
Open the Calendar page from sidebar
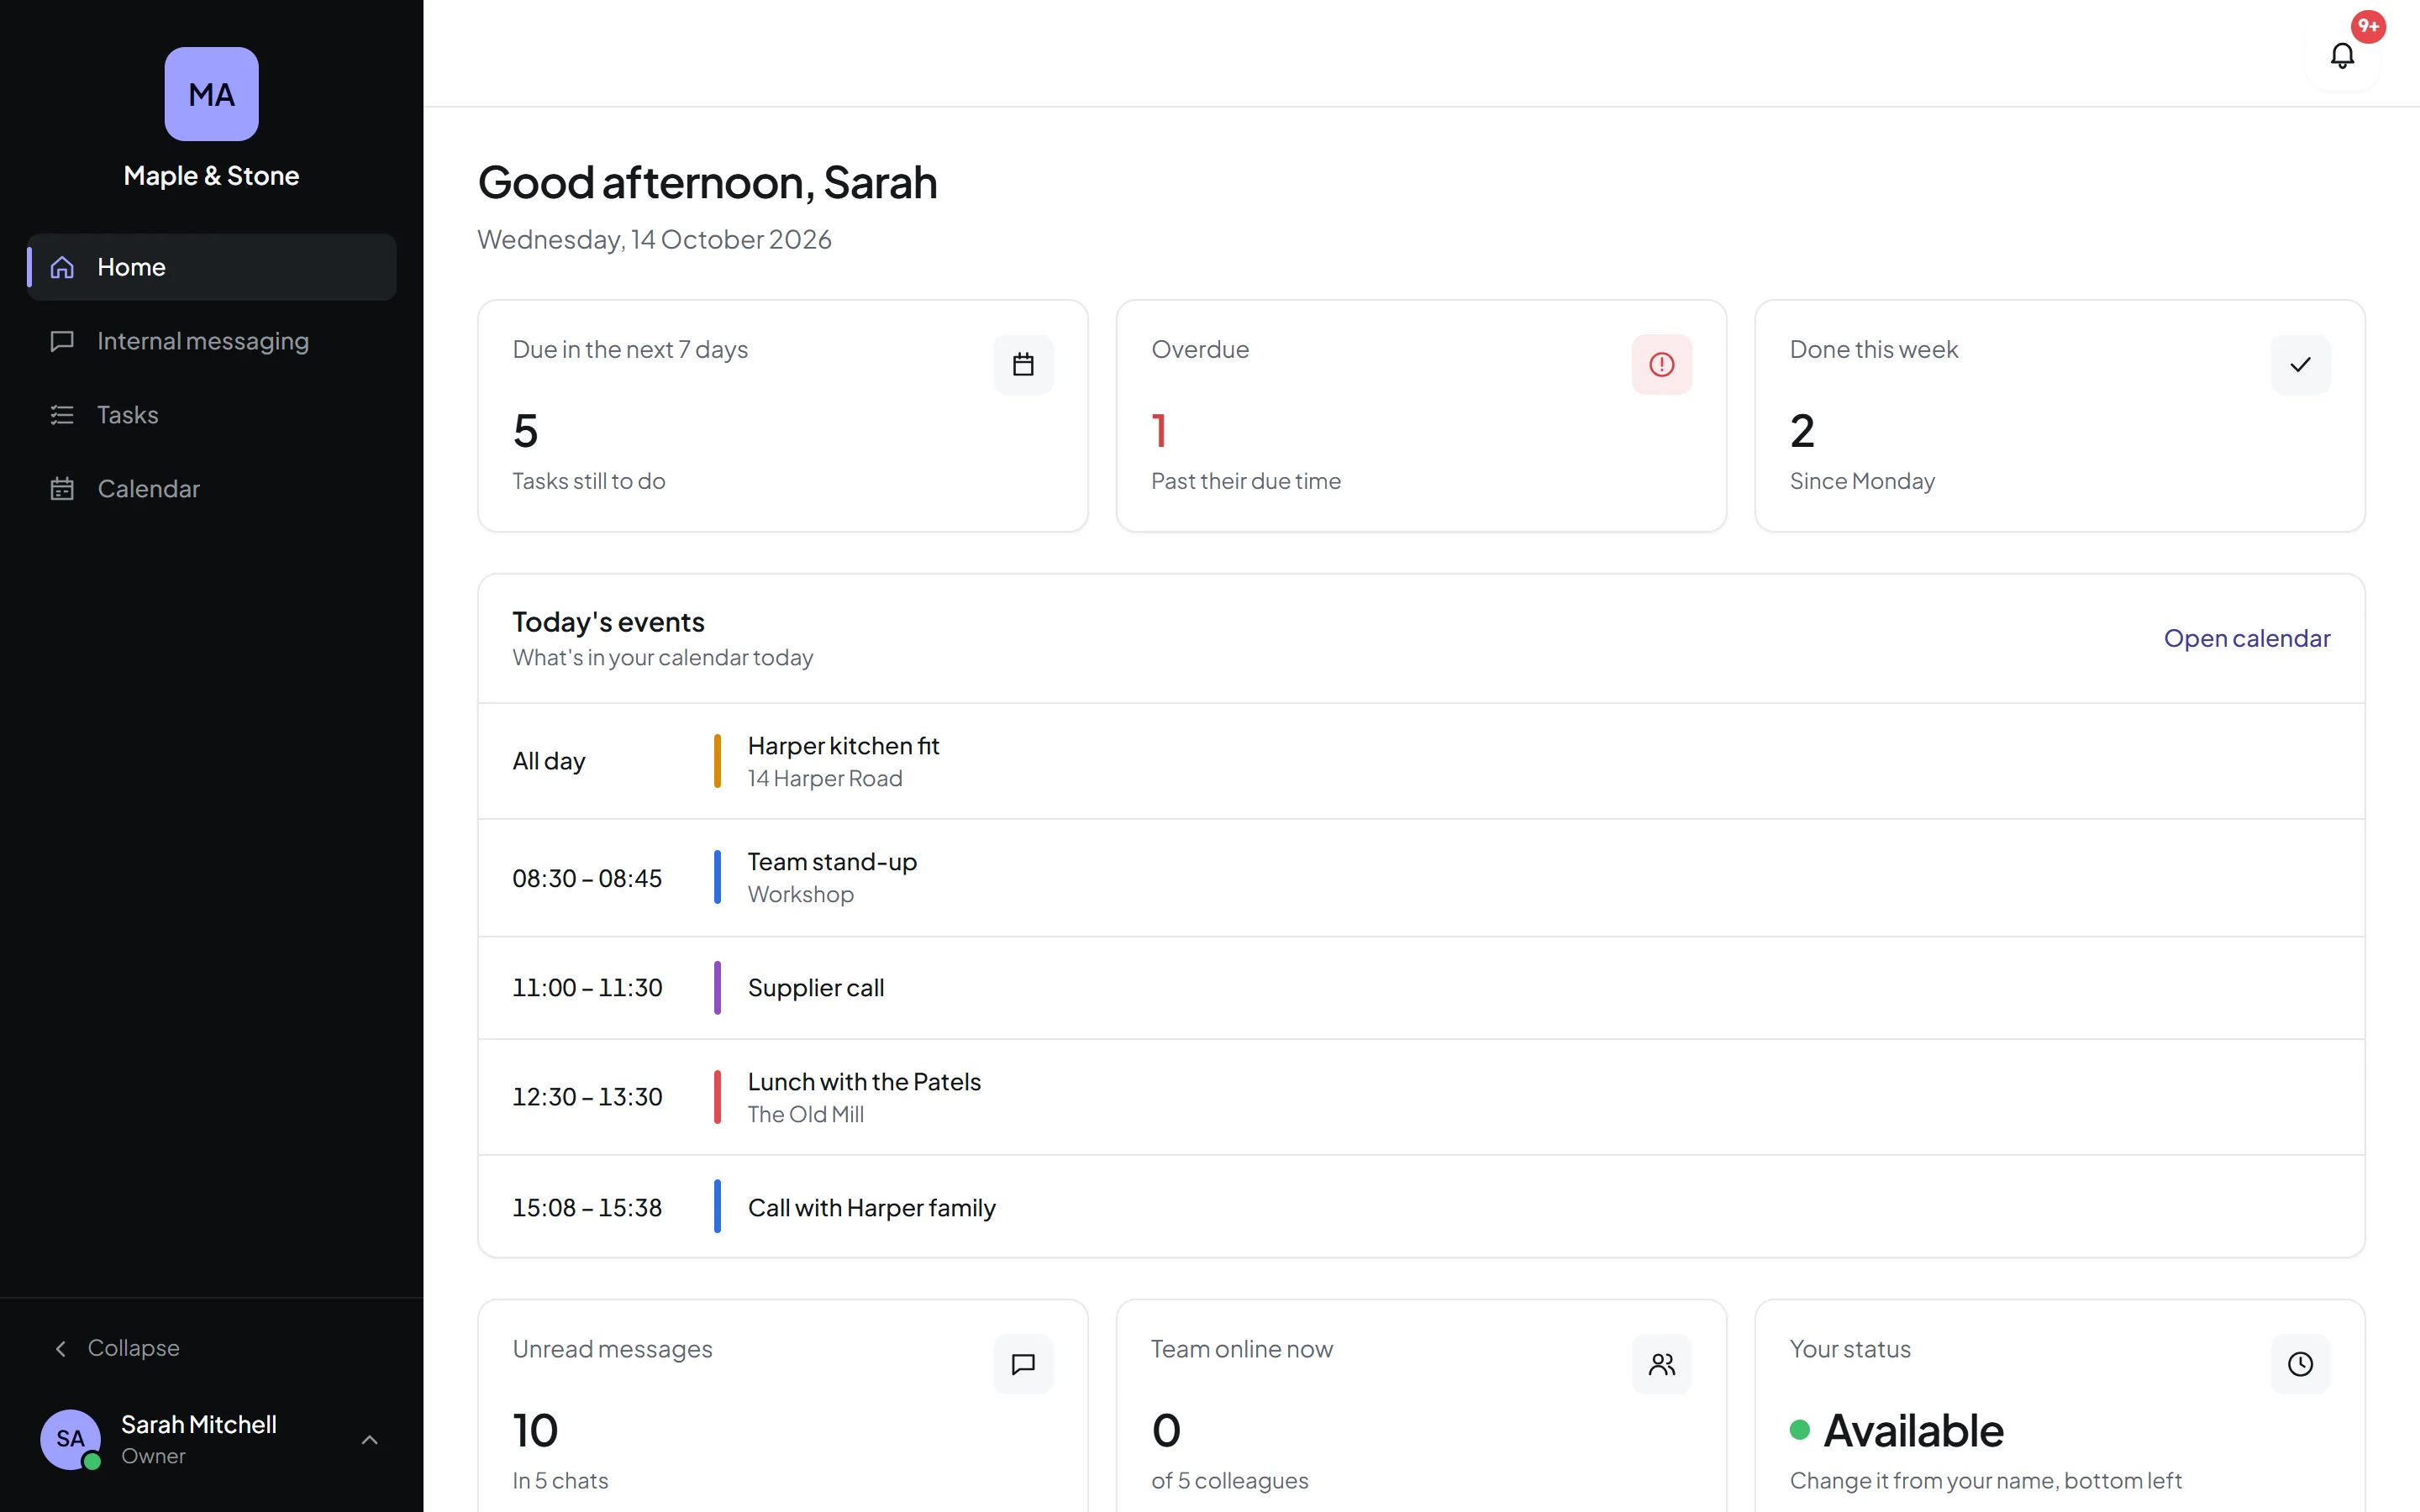pos(211,489)
